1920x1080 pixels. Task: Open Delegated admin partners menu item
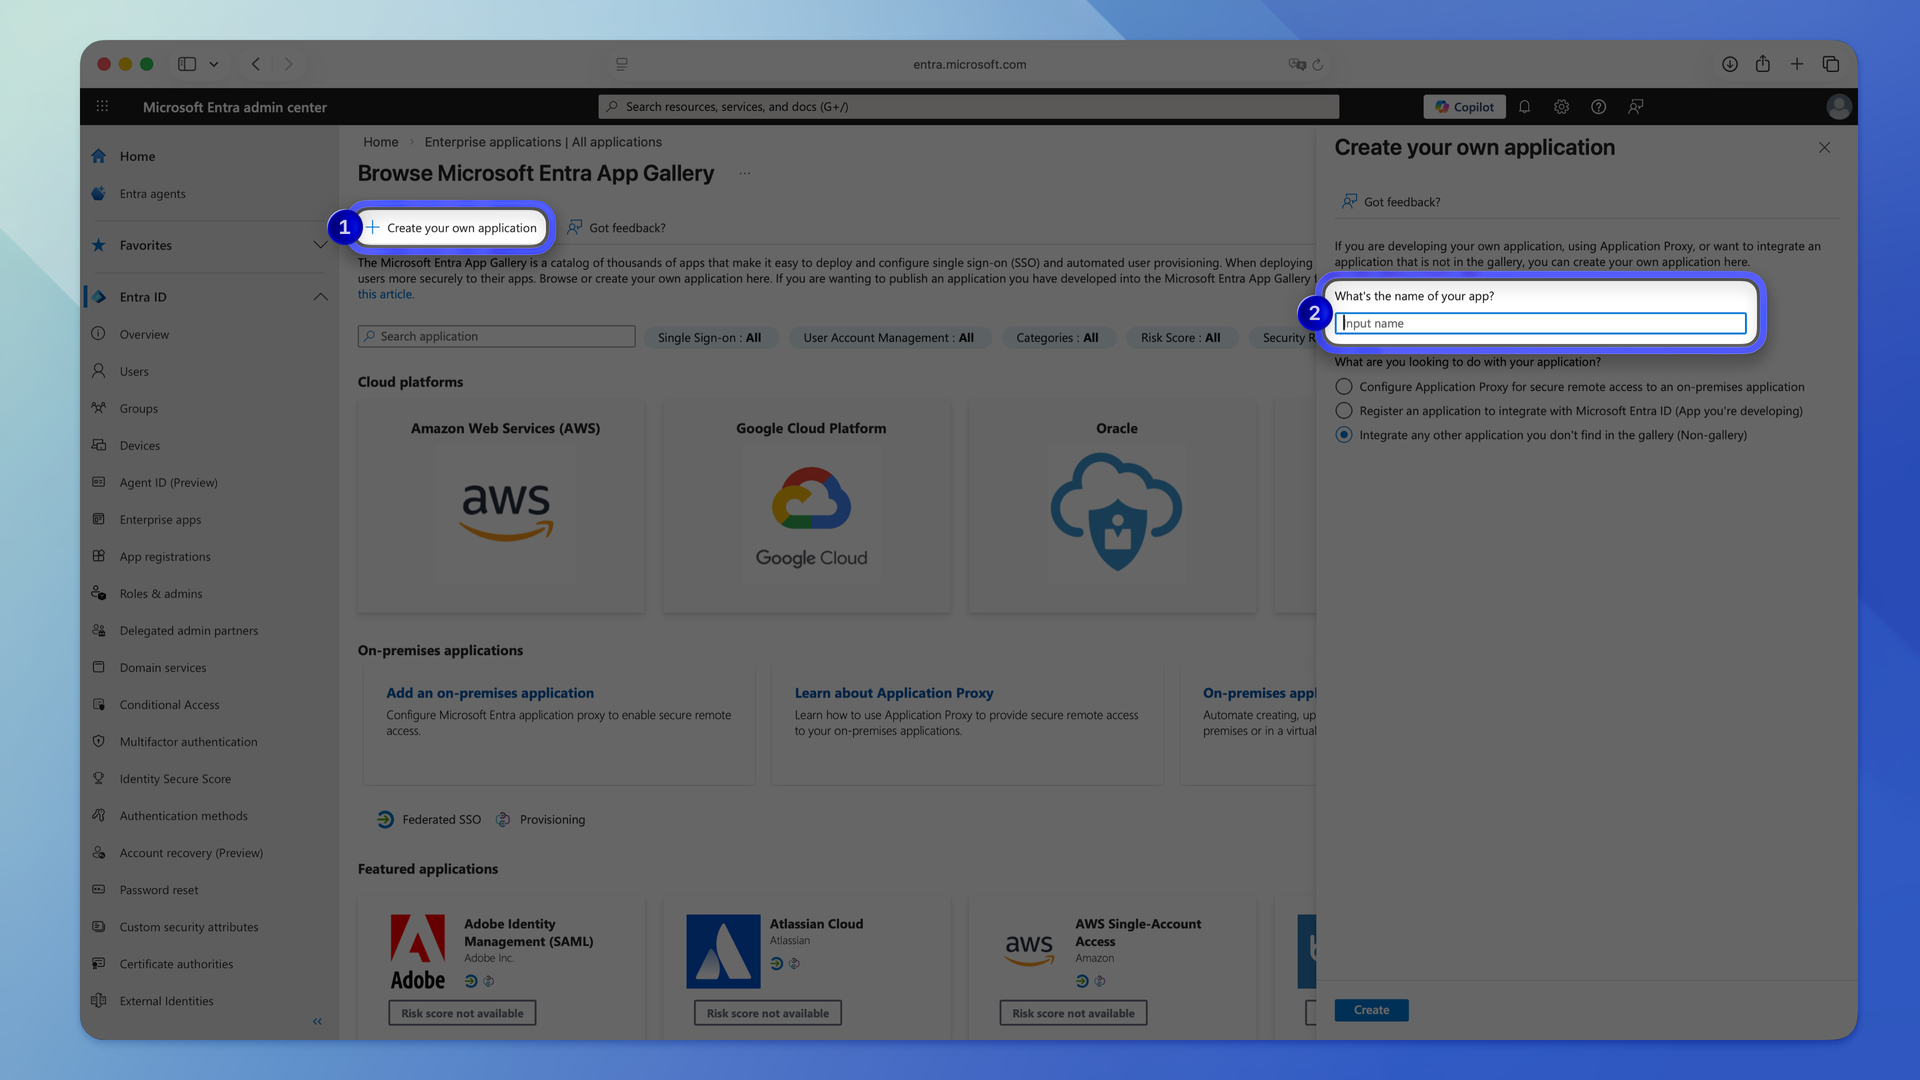click(x=188, y=630)
